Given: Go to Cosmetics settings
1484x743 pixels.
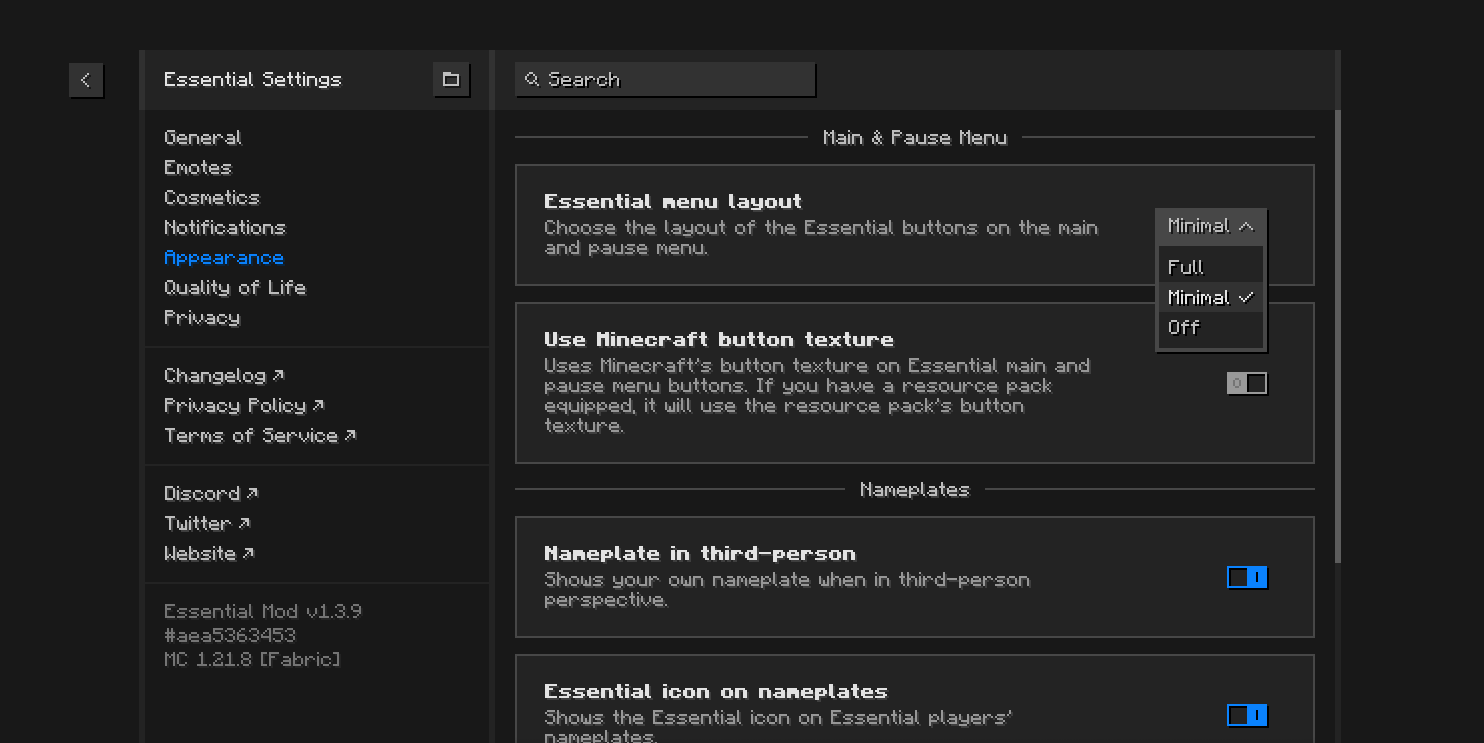Looking at the screenshot, I should tap(212, 198).
